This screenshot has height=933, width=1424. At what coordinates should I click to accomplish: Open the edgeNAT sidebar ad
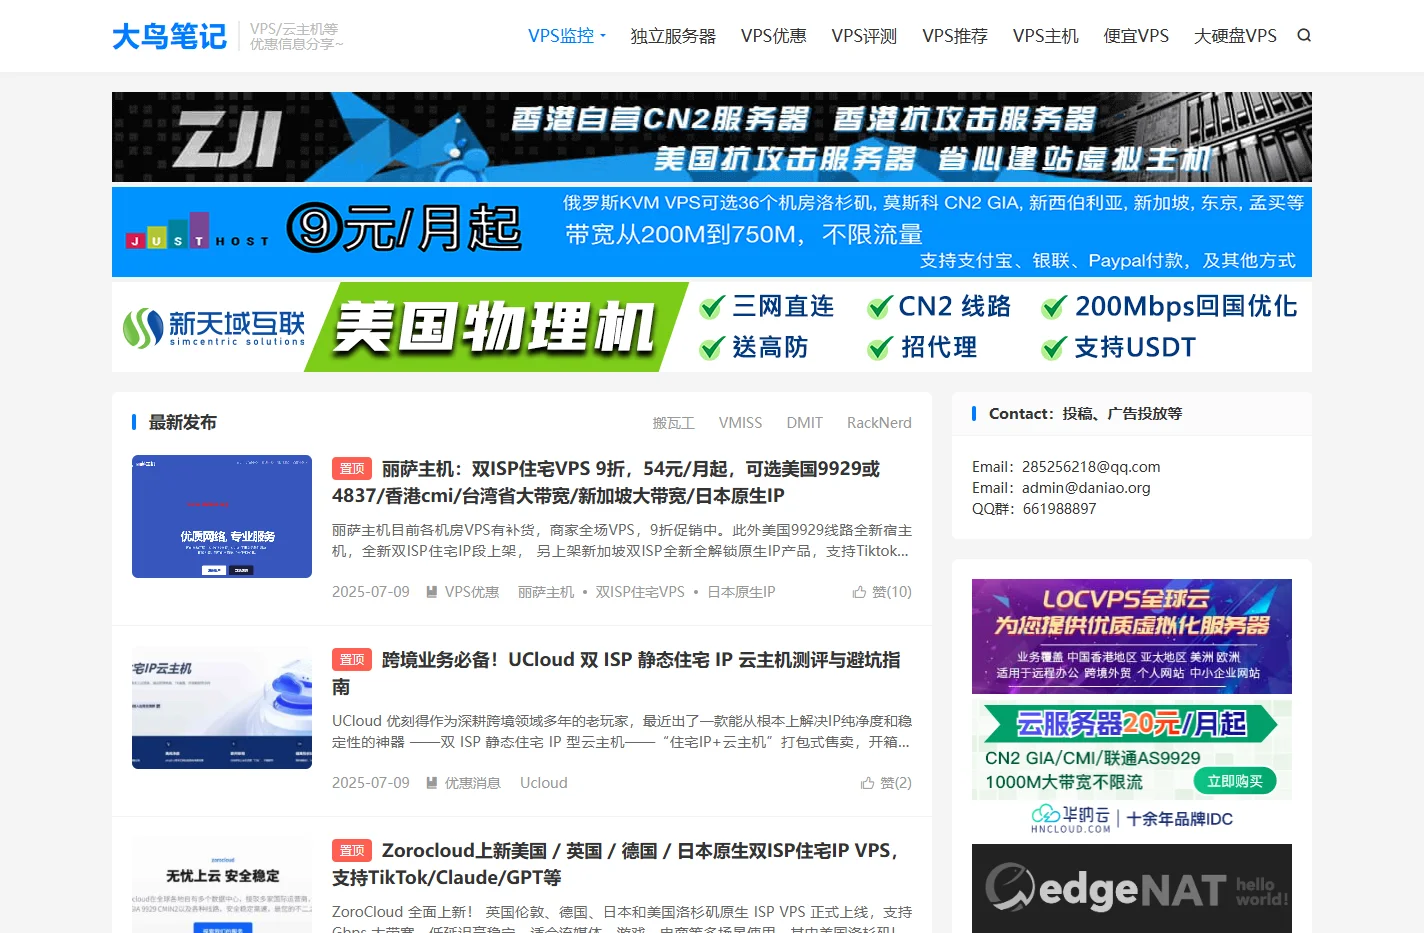point(1132,888)
